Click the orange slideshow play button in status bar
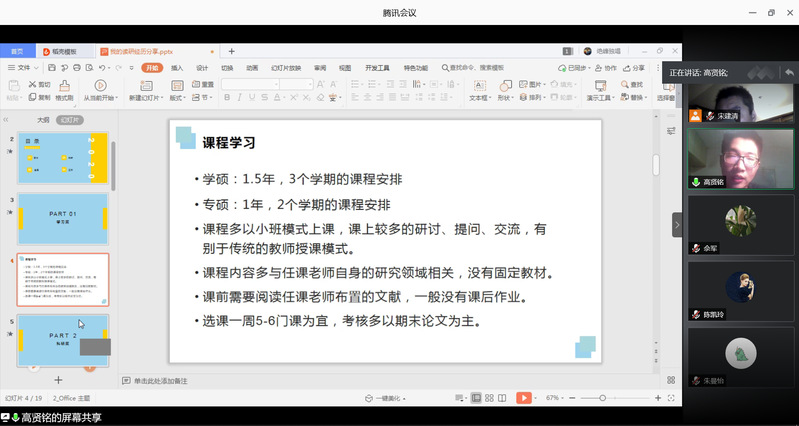 tap(524, 398)
